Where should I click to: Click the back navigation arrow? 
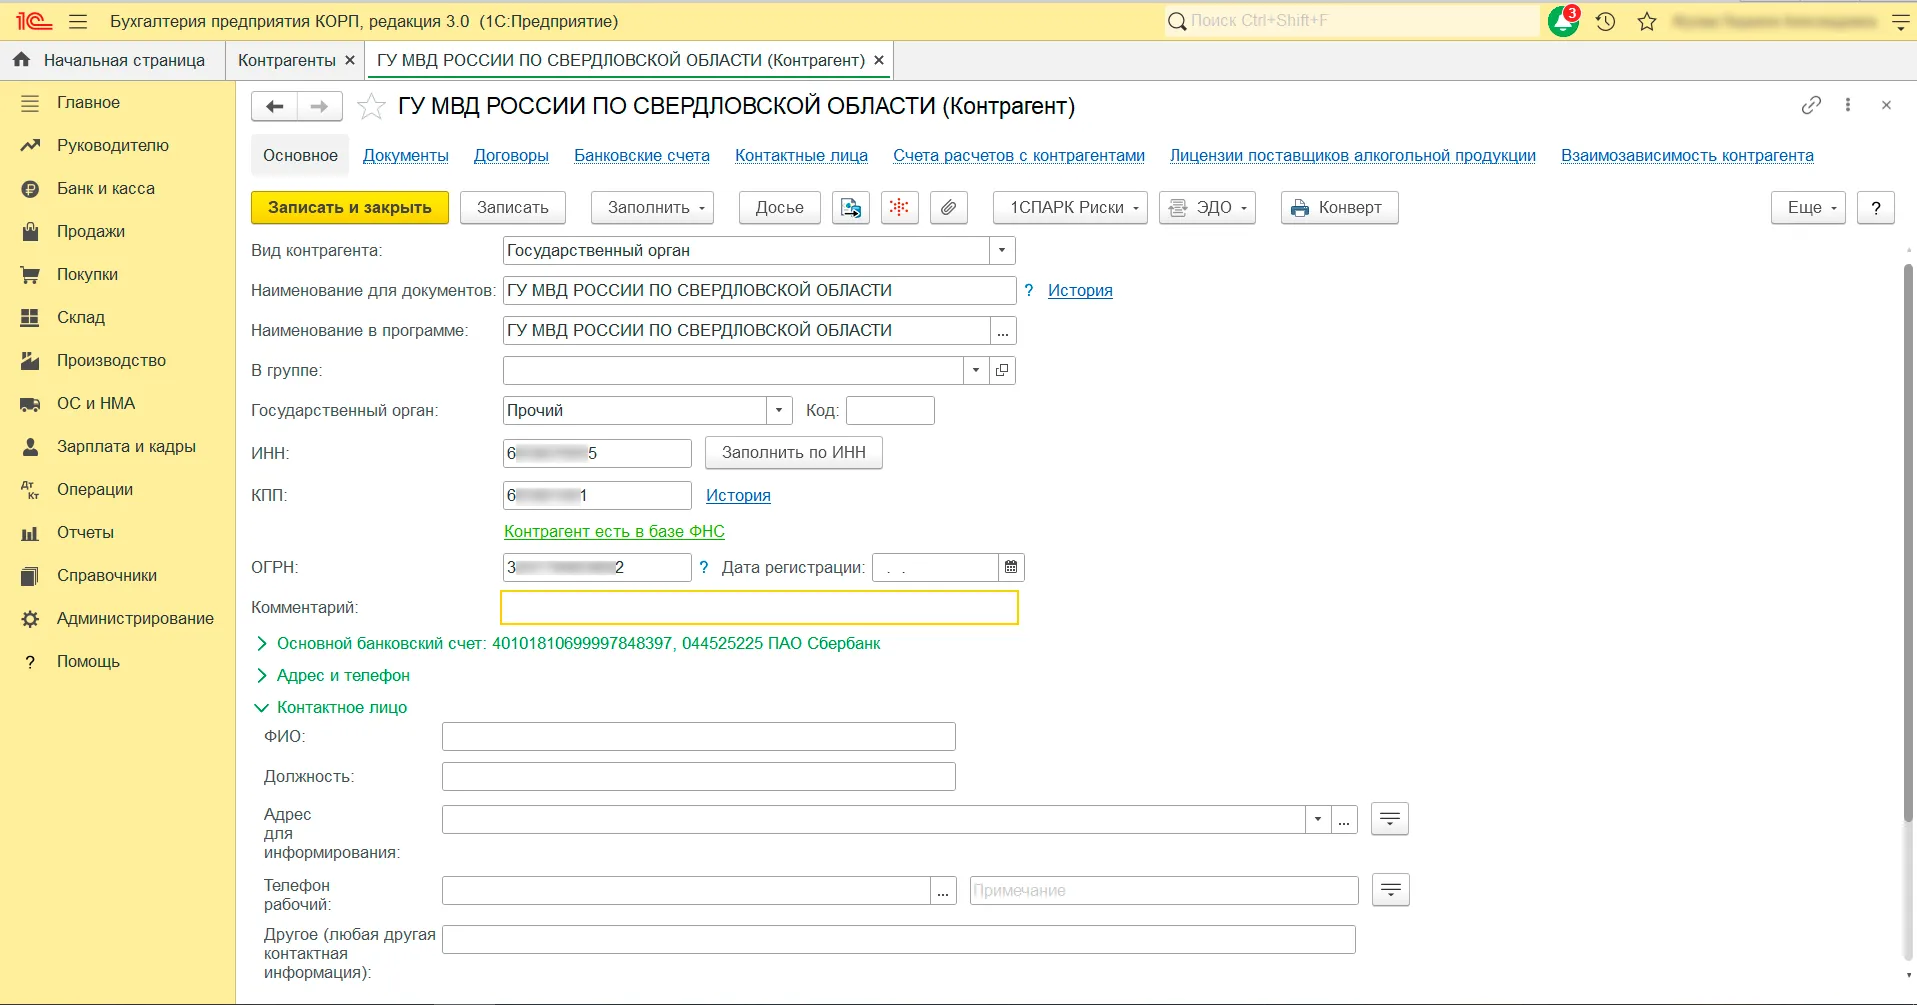pyautogui.click(x=275, y=106)
